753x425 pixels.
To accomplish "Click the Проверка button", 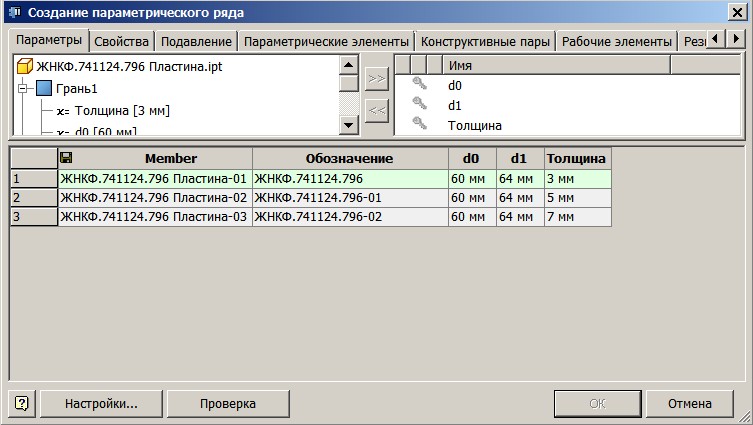I will click(x=228, y=404).
